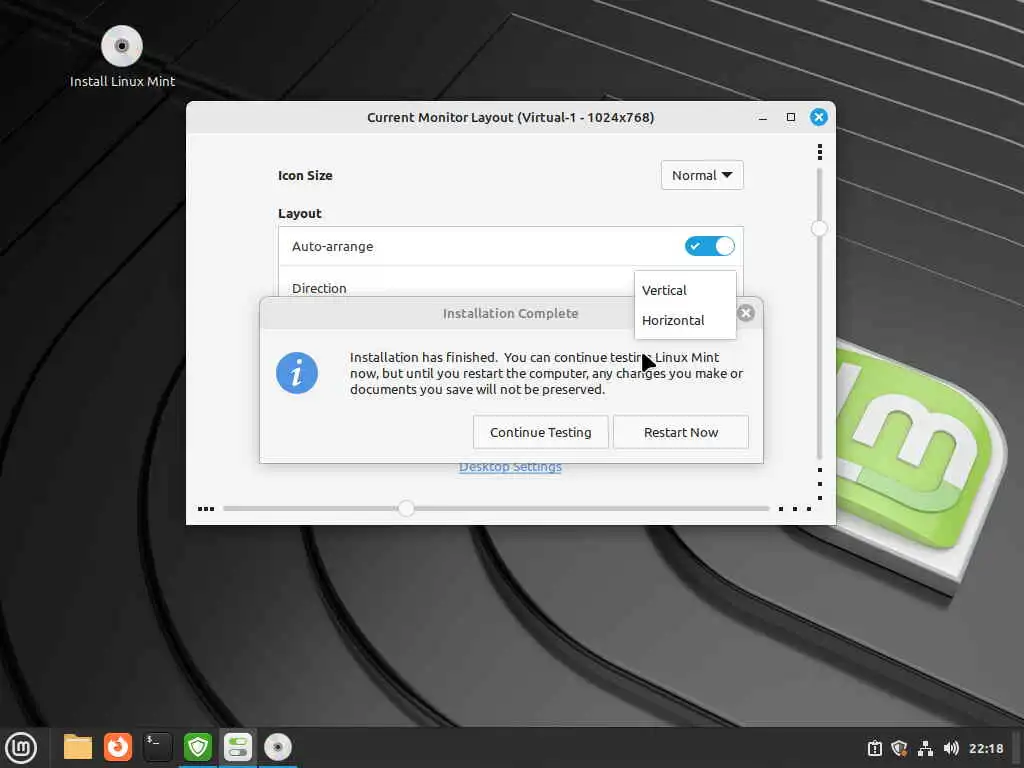1024x768 pixels.
Task: Click the vertical spacing slider handle
Action: pyautogui.click(x=819, y=229)
